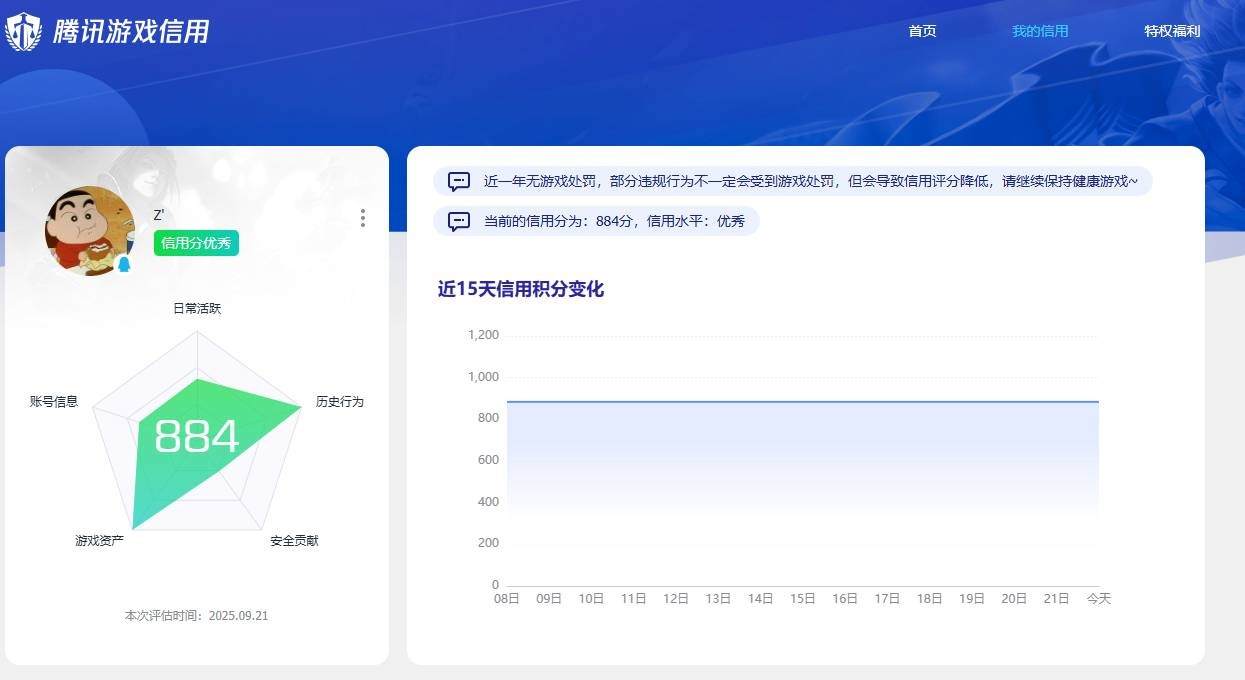Click the 15日 axis label on chart
1245x680 pixels.
tap(803, 599)
